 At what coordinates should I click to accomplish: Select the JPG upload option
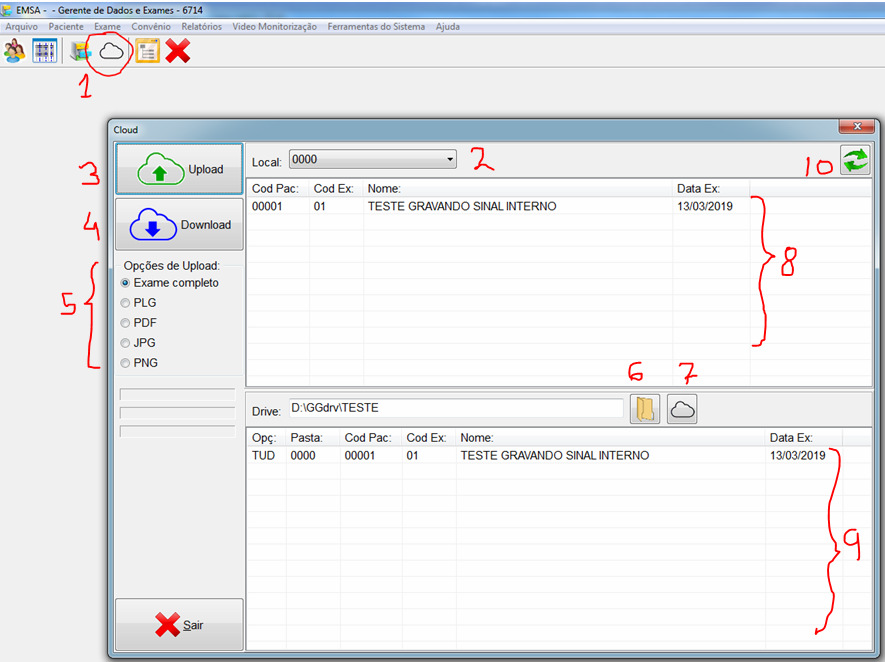point(125,343)
